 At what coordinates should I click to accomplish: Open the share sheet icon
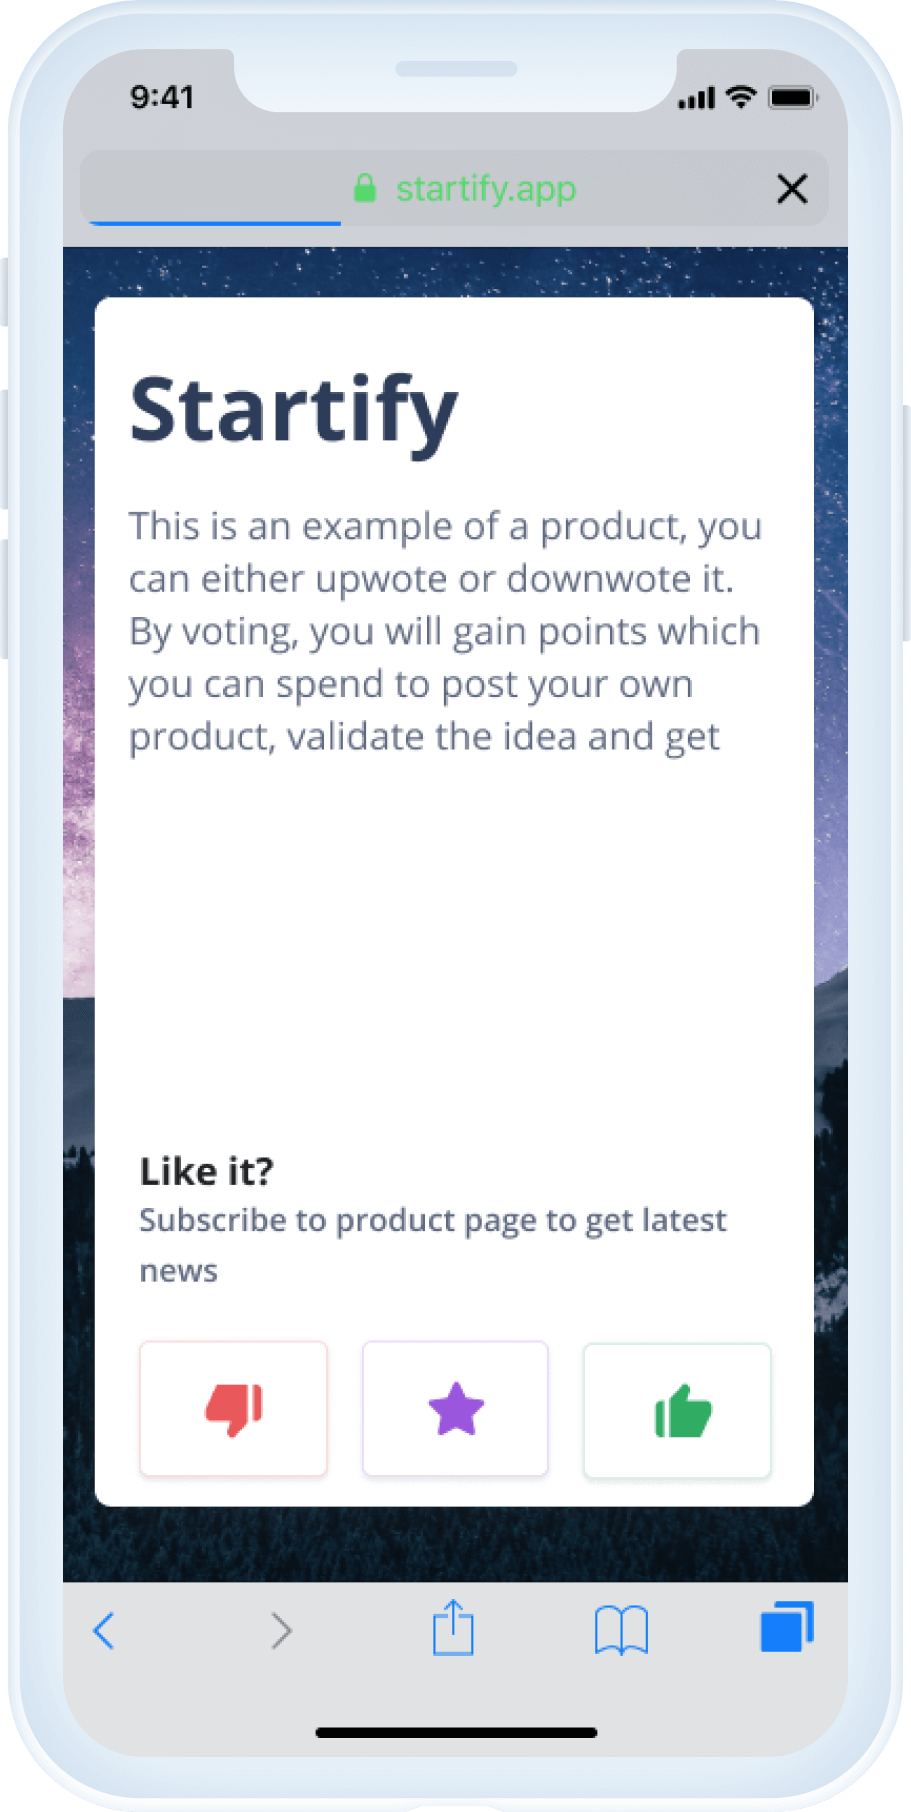tap(453, 1628)
